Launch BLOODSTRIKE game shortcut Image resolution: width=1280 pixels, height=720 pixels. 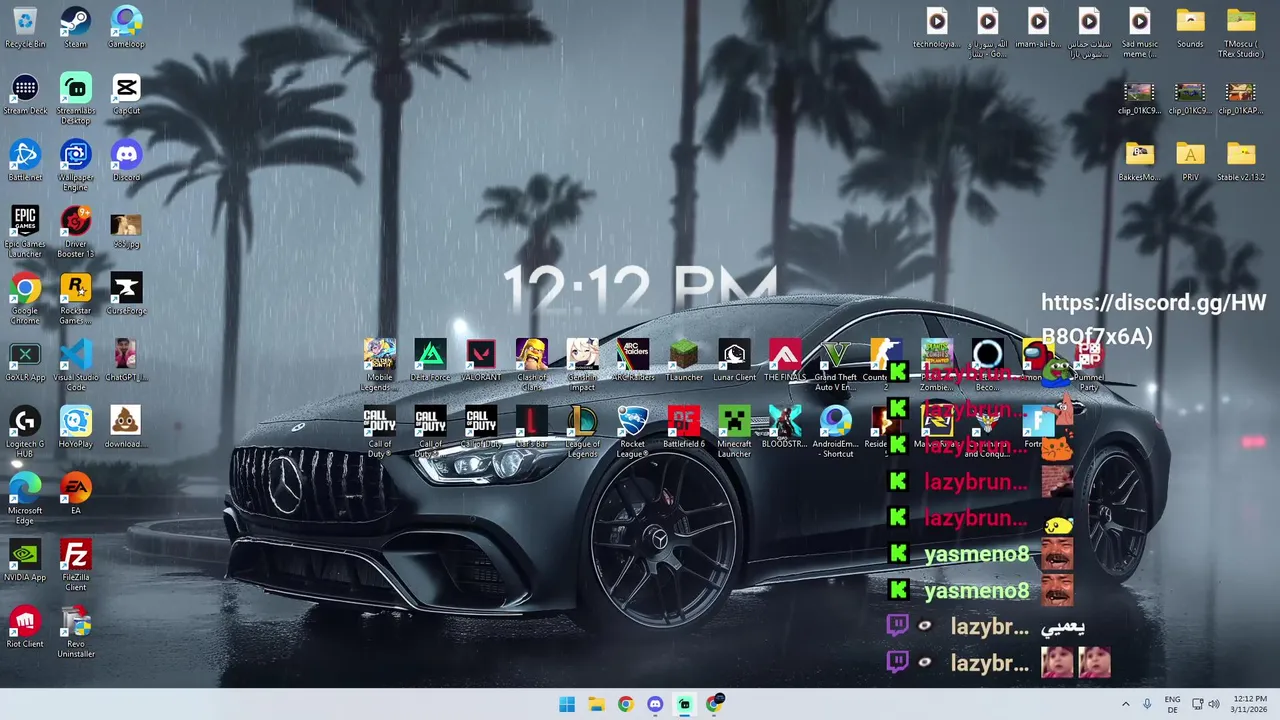(785, 427)
